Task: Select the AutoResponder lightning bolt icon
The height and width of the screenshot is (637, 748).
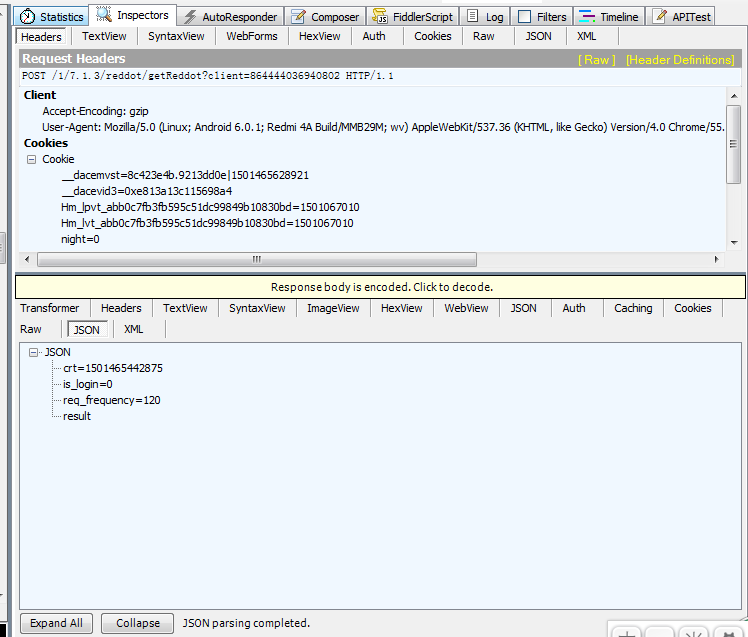Action: click(190, 17)
